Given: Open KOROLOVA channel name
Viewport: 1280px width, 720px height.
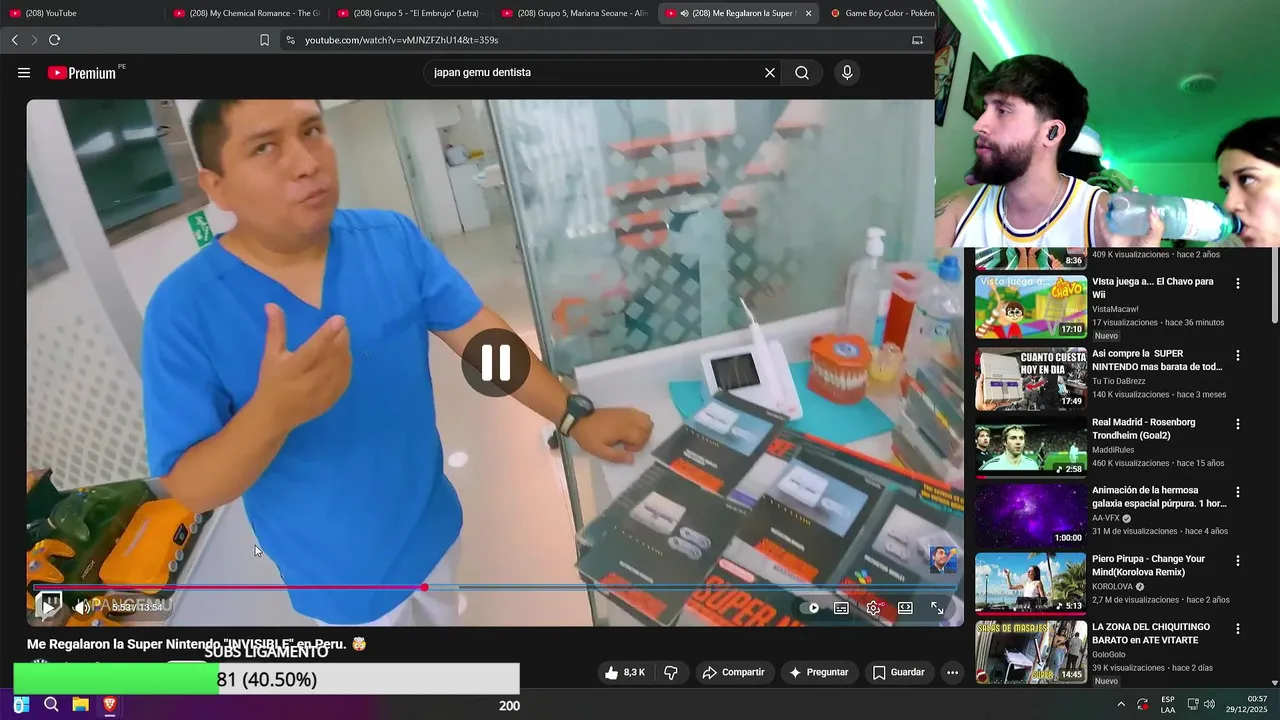Looking at the screenshot, I should [1112, 587].
